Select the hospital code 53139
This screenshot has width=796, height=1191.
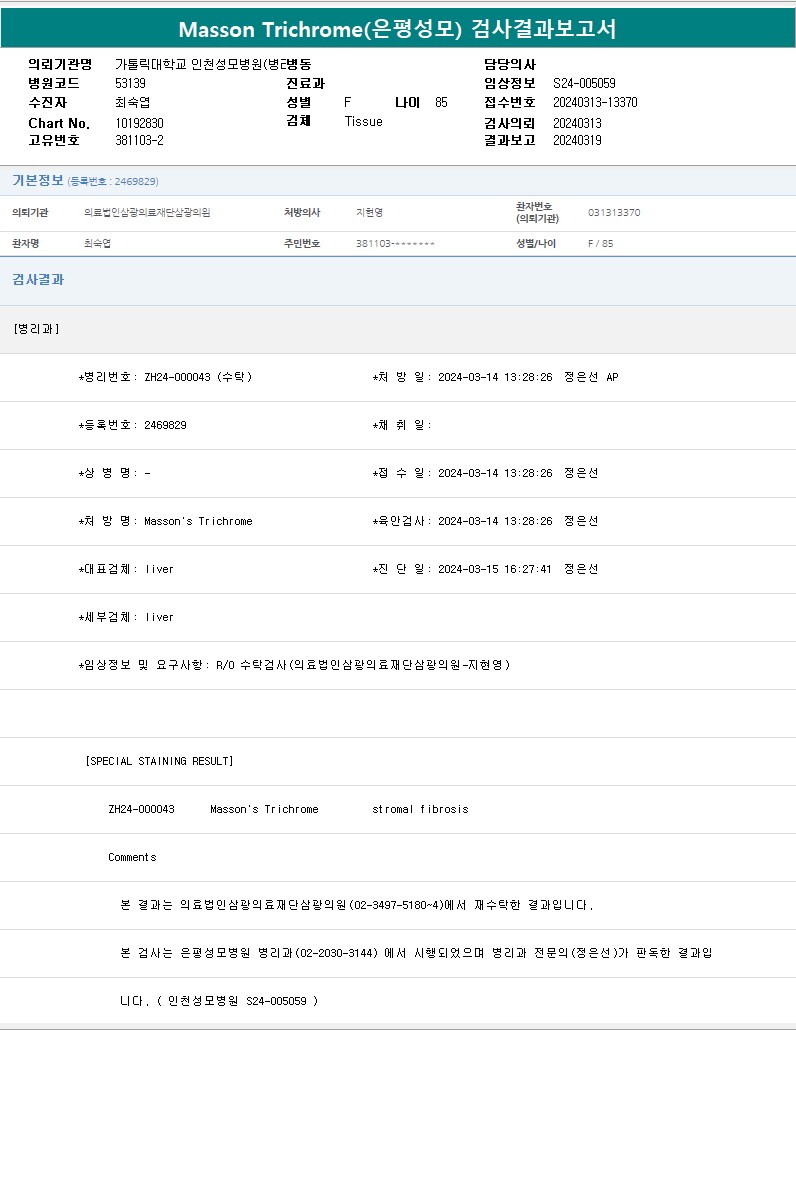click(130, 84)
